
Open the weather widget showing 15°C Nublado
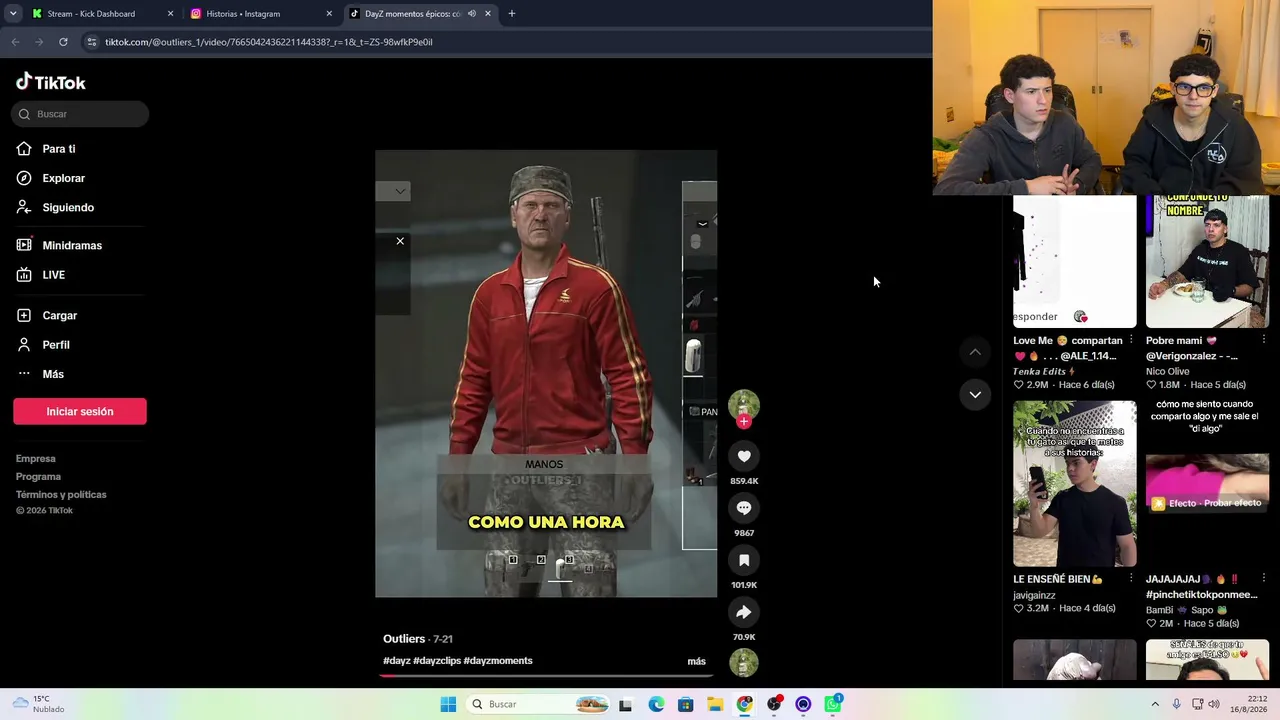coord(38,704)
